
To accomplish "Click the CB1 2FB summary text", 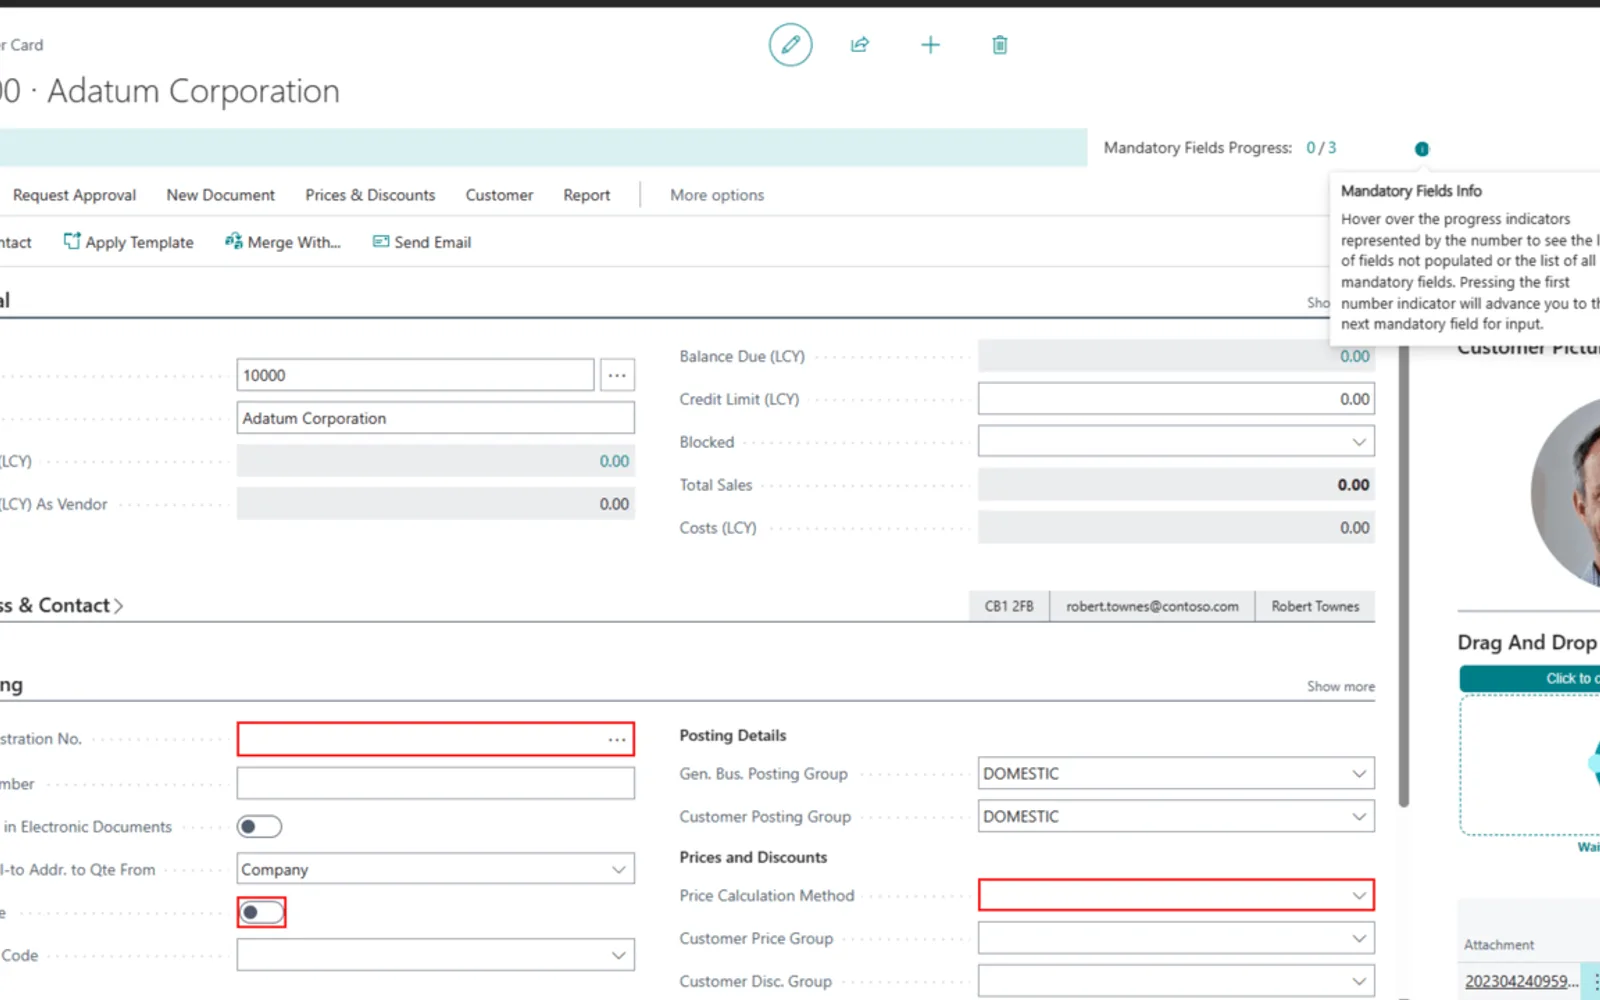I will pos(1009,606).
